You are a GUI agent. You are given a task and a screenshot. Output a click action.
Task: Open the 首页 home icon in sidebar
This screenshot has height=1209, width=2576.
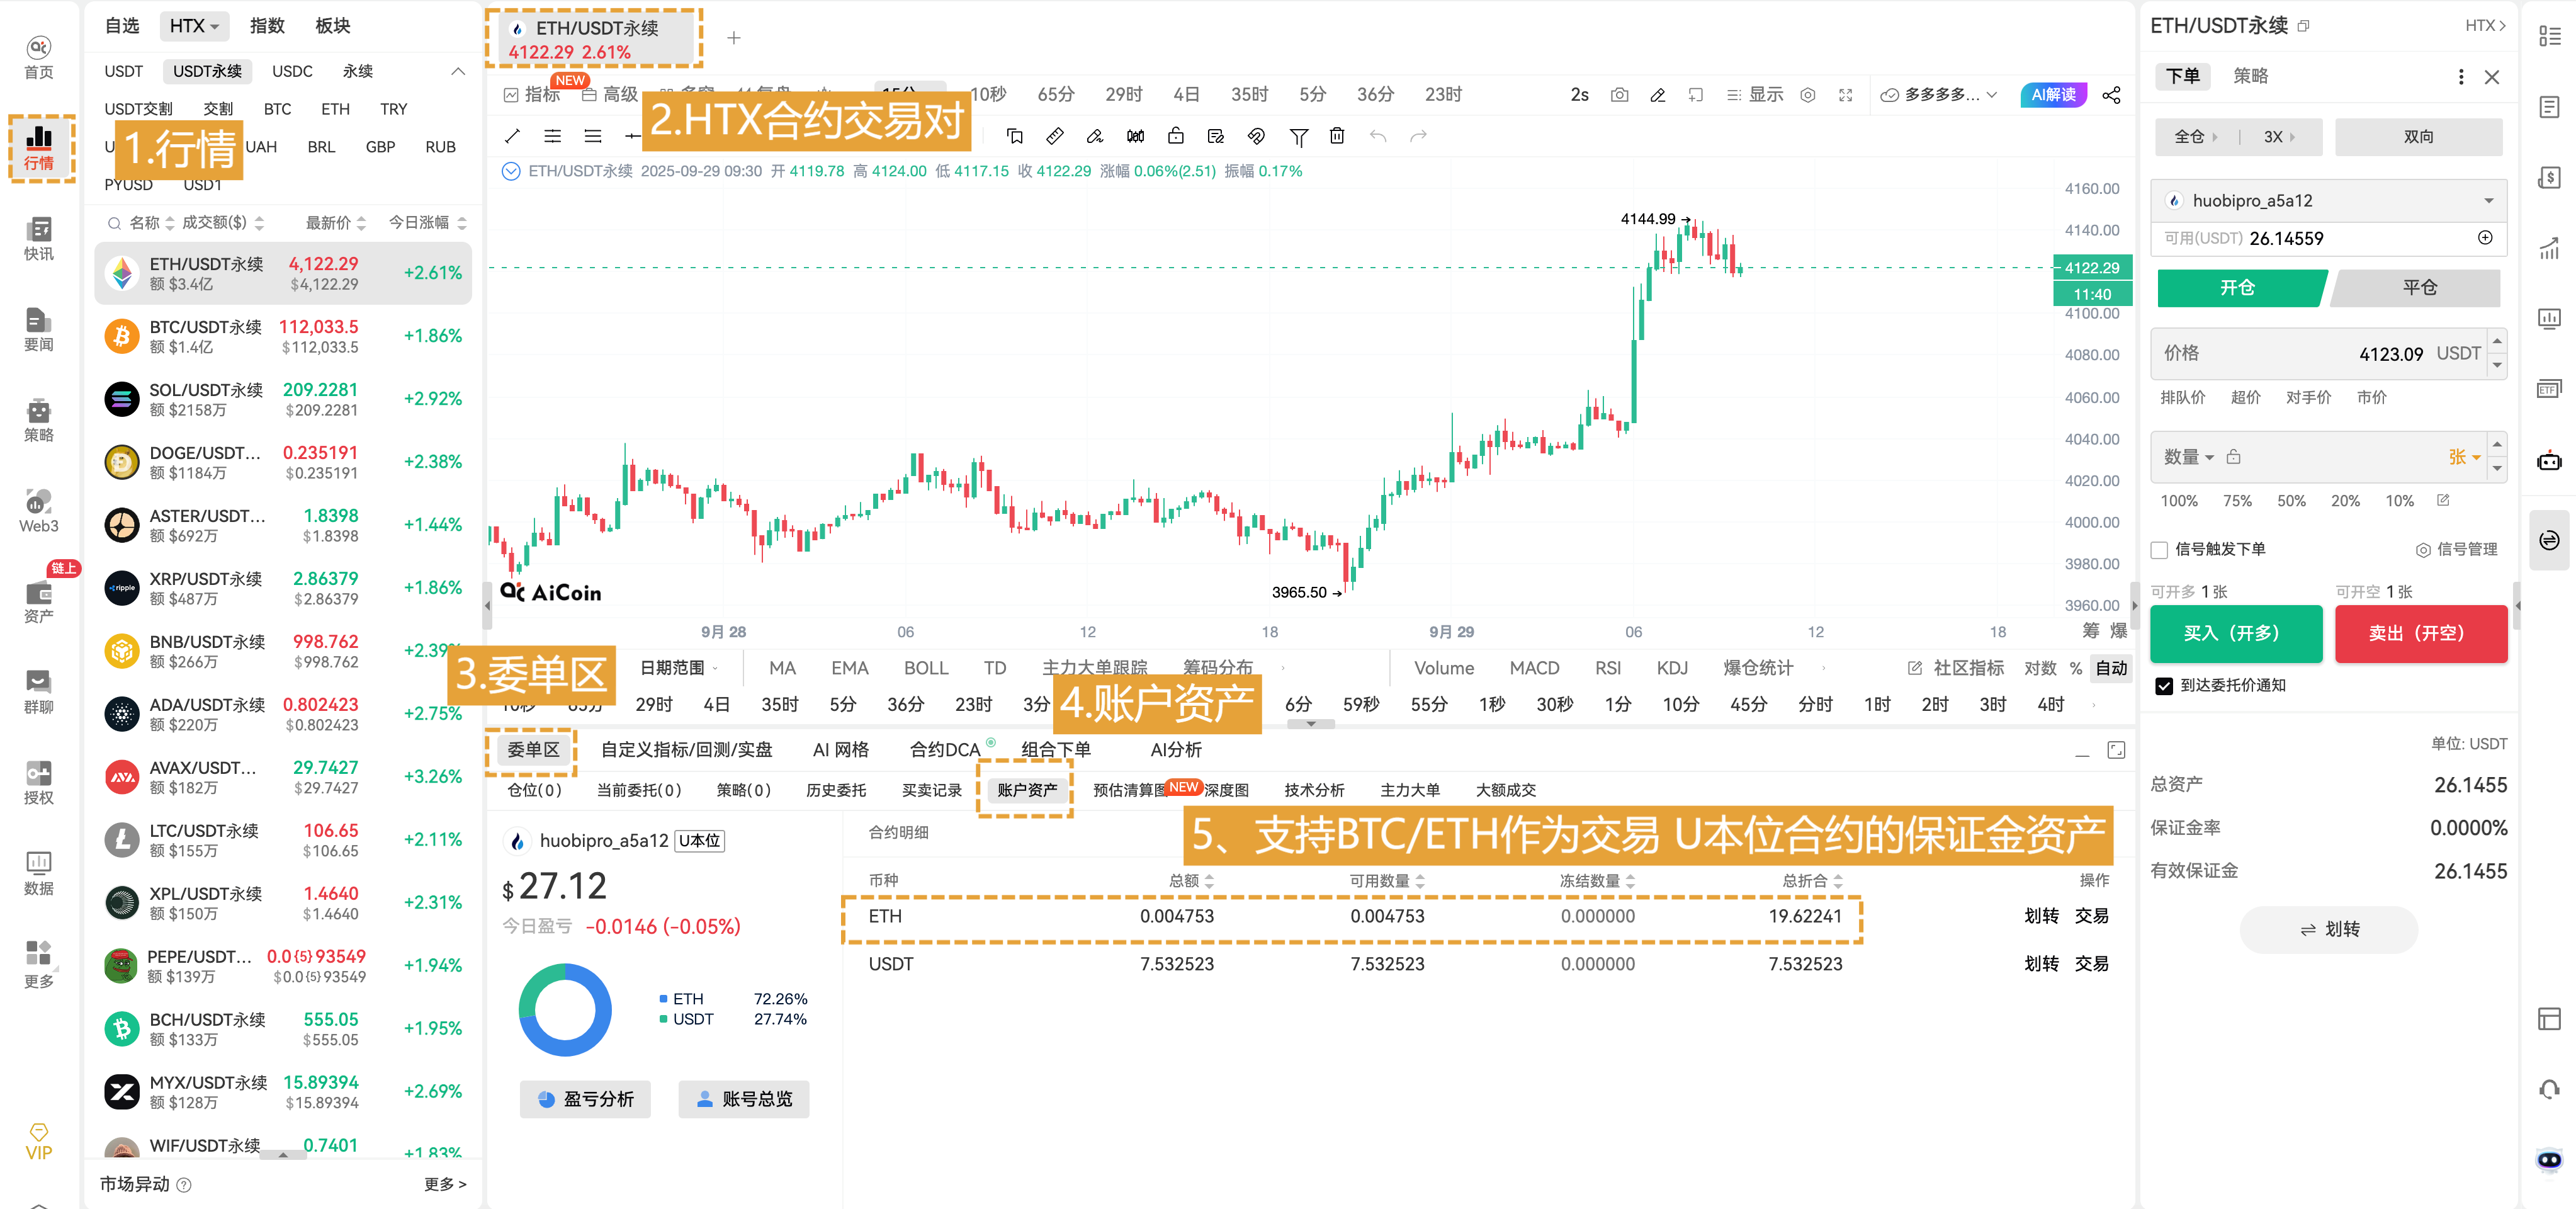(x=38, y=57)
